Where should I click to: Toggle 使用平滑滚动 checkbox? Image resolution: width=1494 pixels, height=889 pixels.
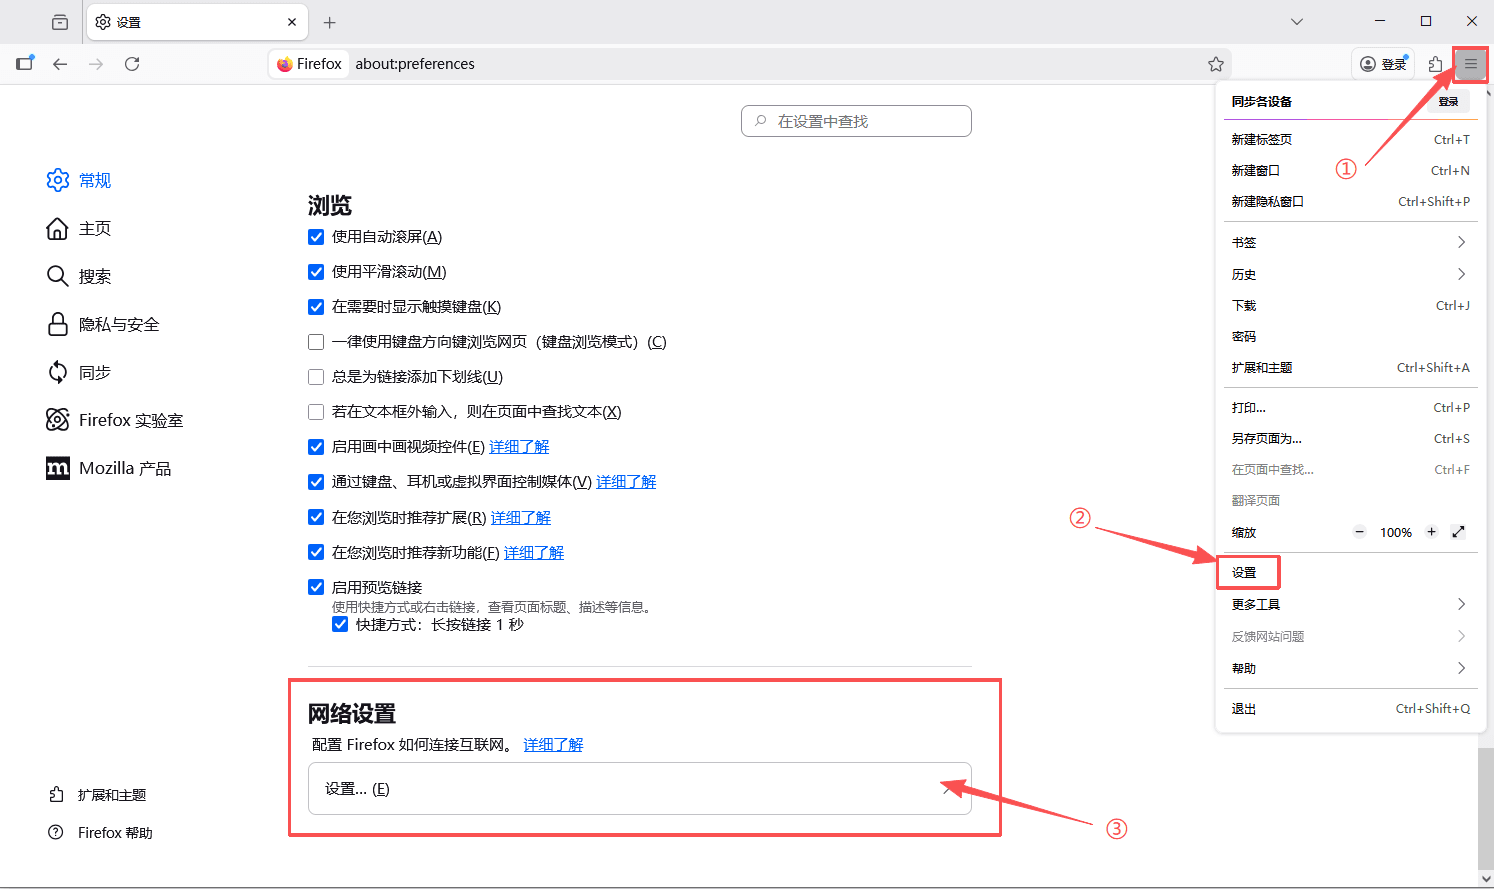coord(316,272)
